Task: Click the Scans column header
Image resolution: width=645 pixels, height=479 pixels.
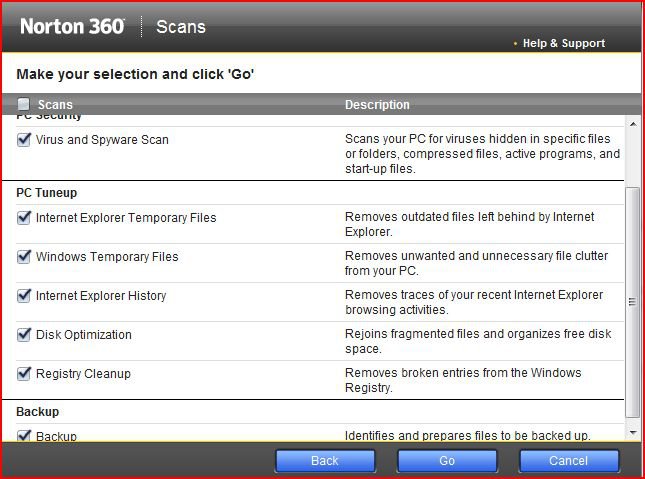Action: (55, 105)
